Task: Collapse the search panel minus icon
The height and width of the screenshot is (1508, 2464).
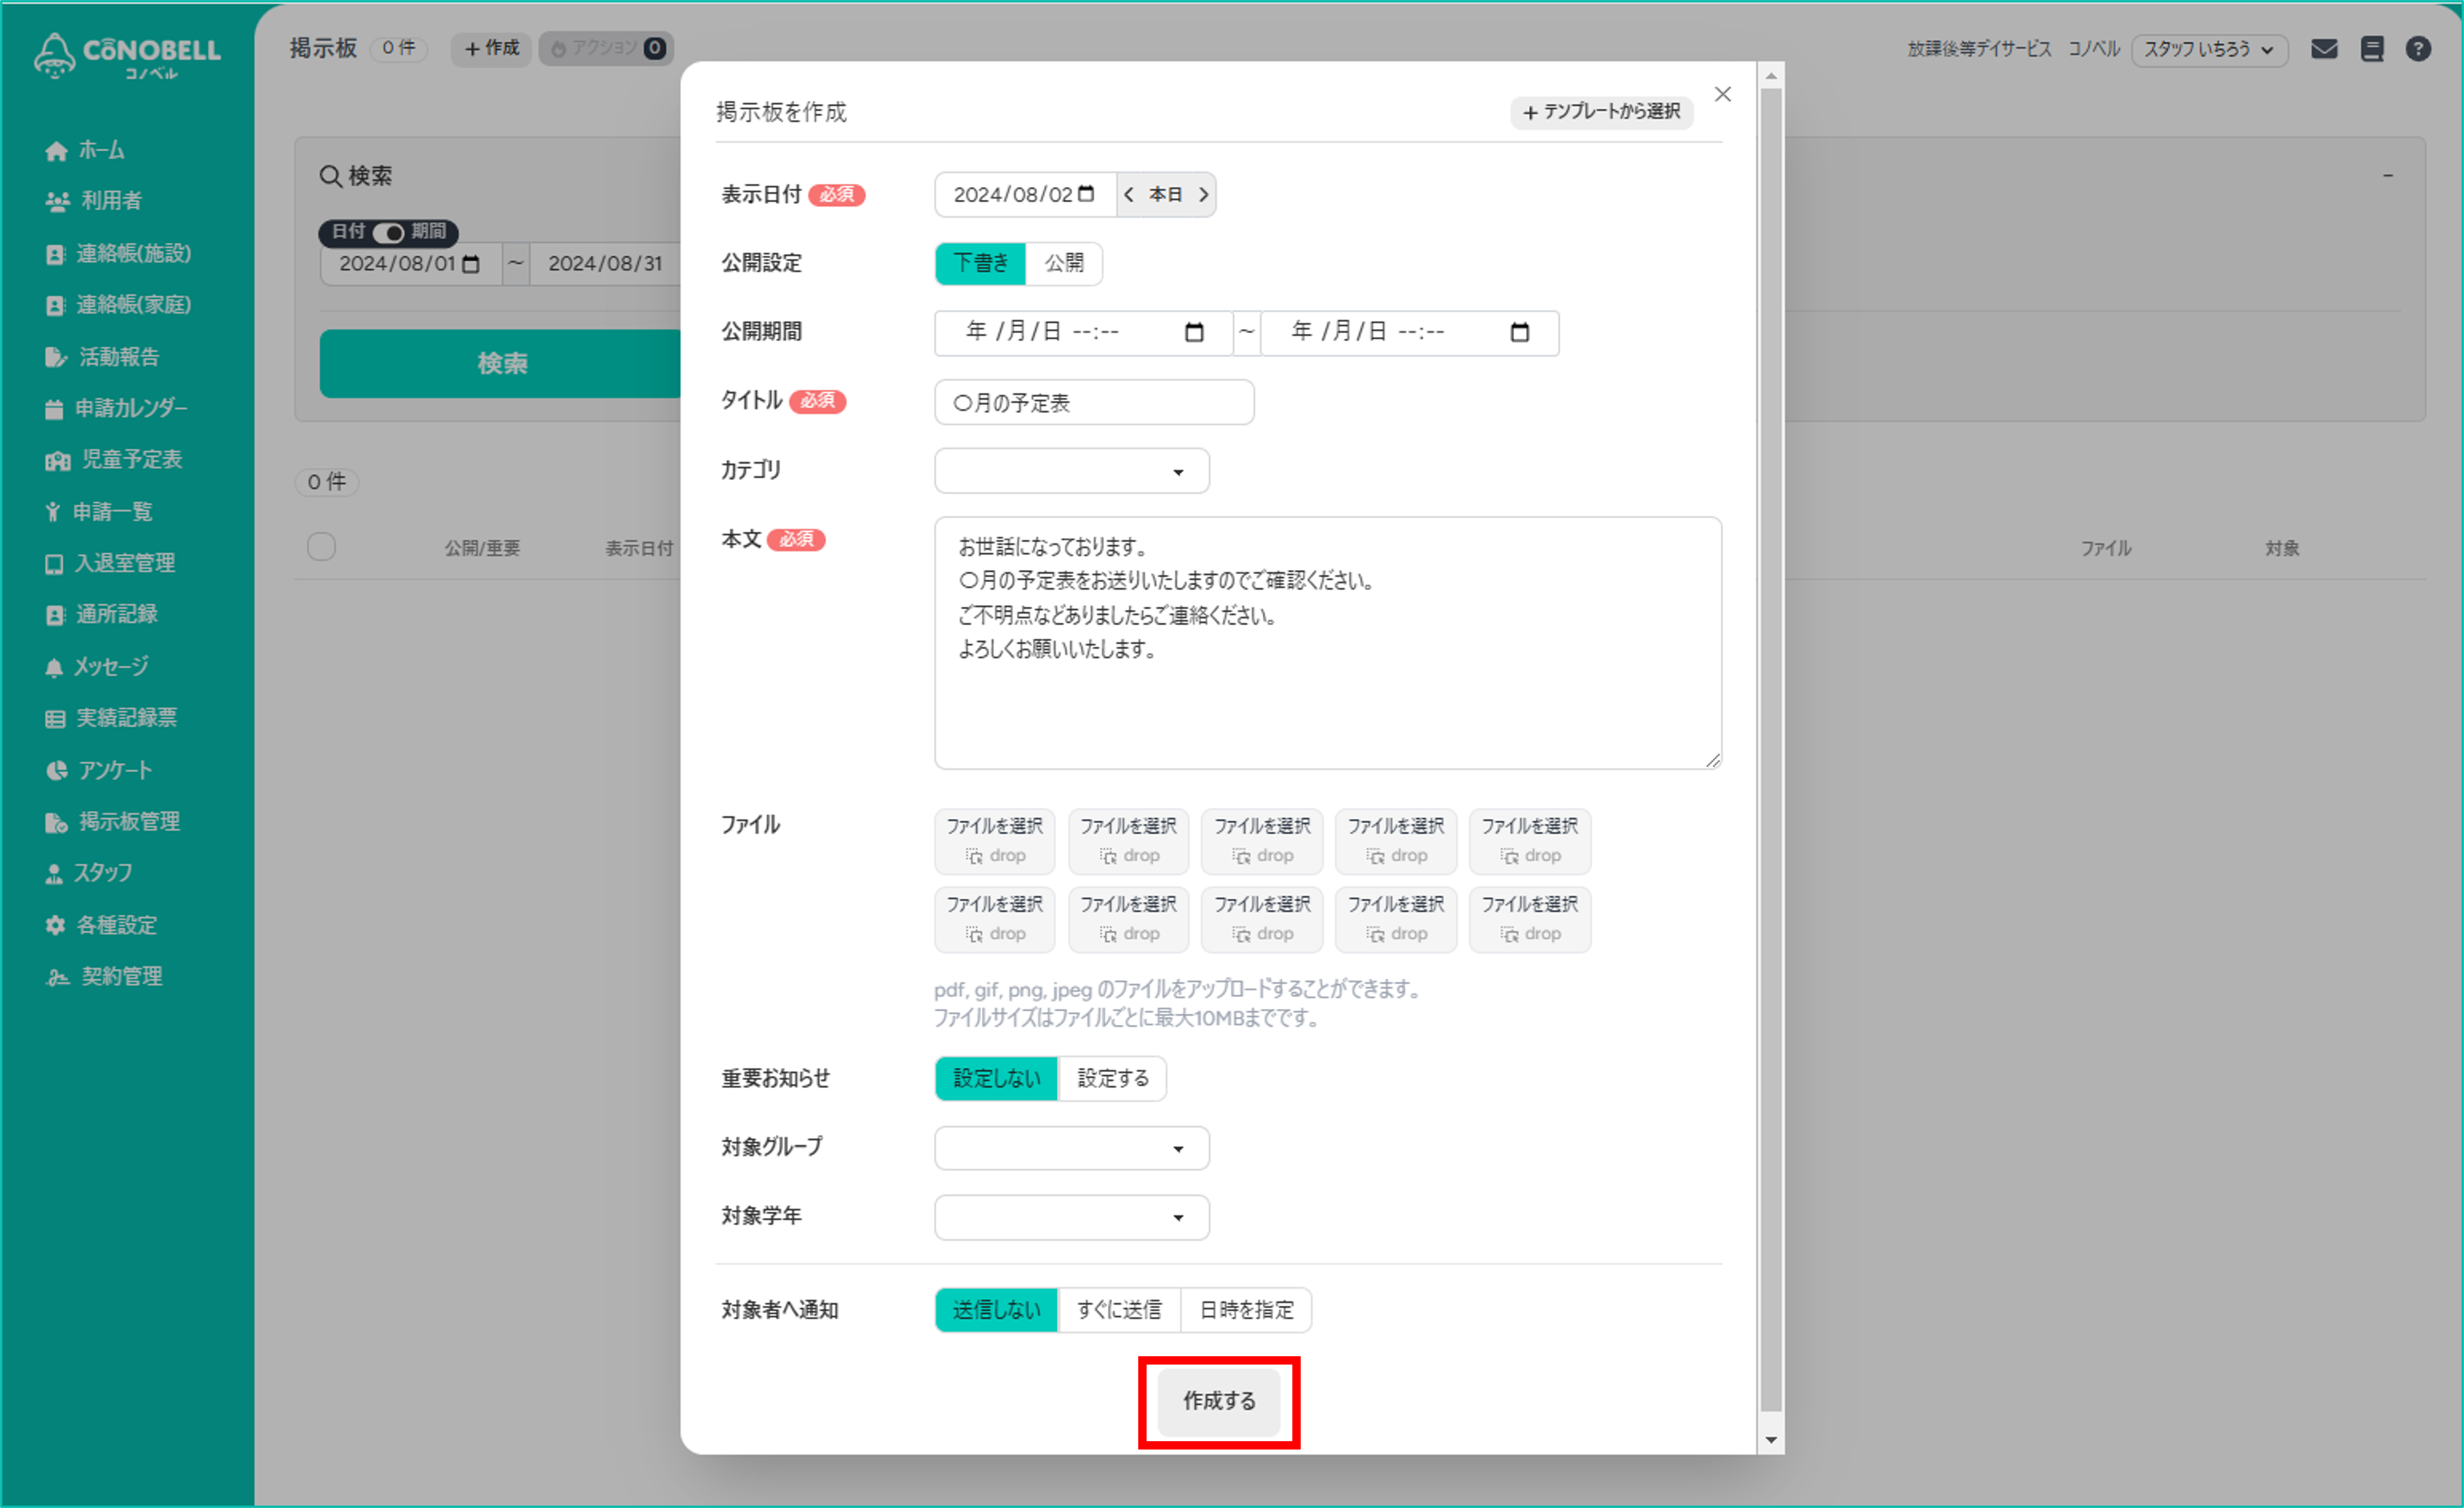Action: tap(2388, 175)
